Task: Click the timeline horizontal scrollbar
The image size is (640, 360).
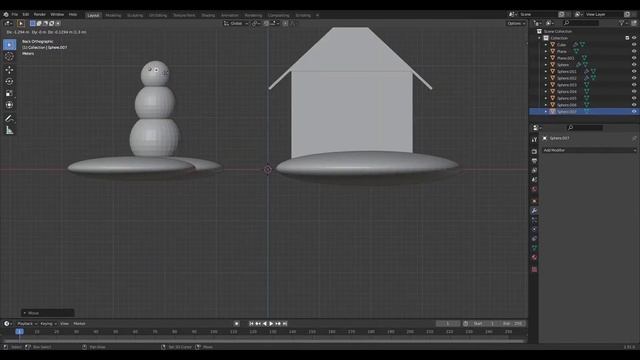Action: [x=264, y=341]
